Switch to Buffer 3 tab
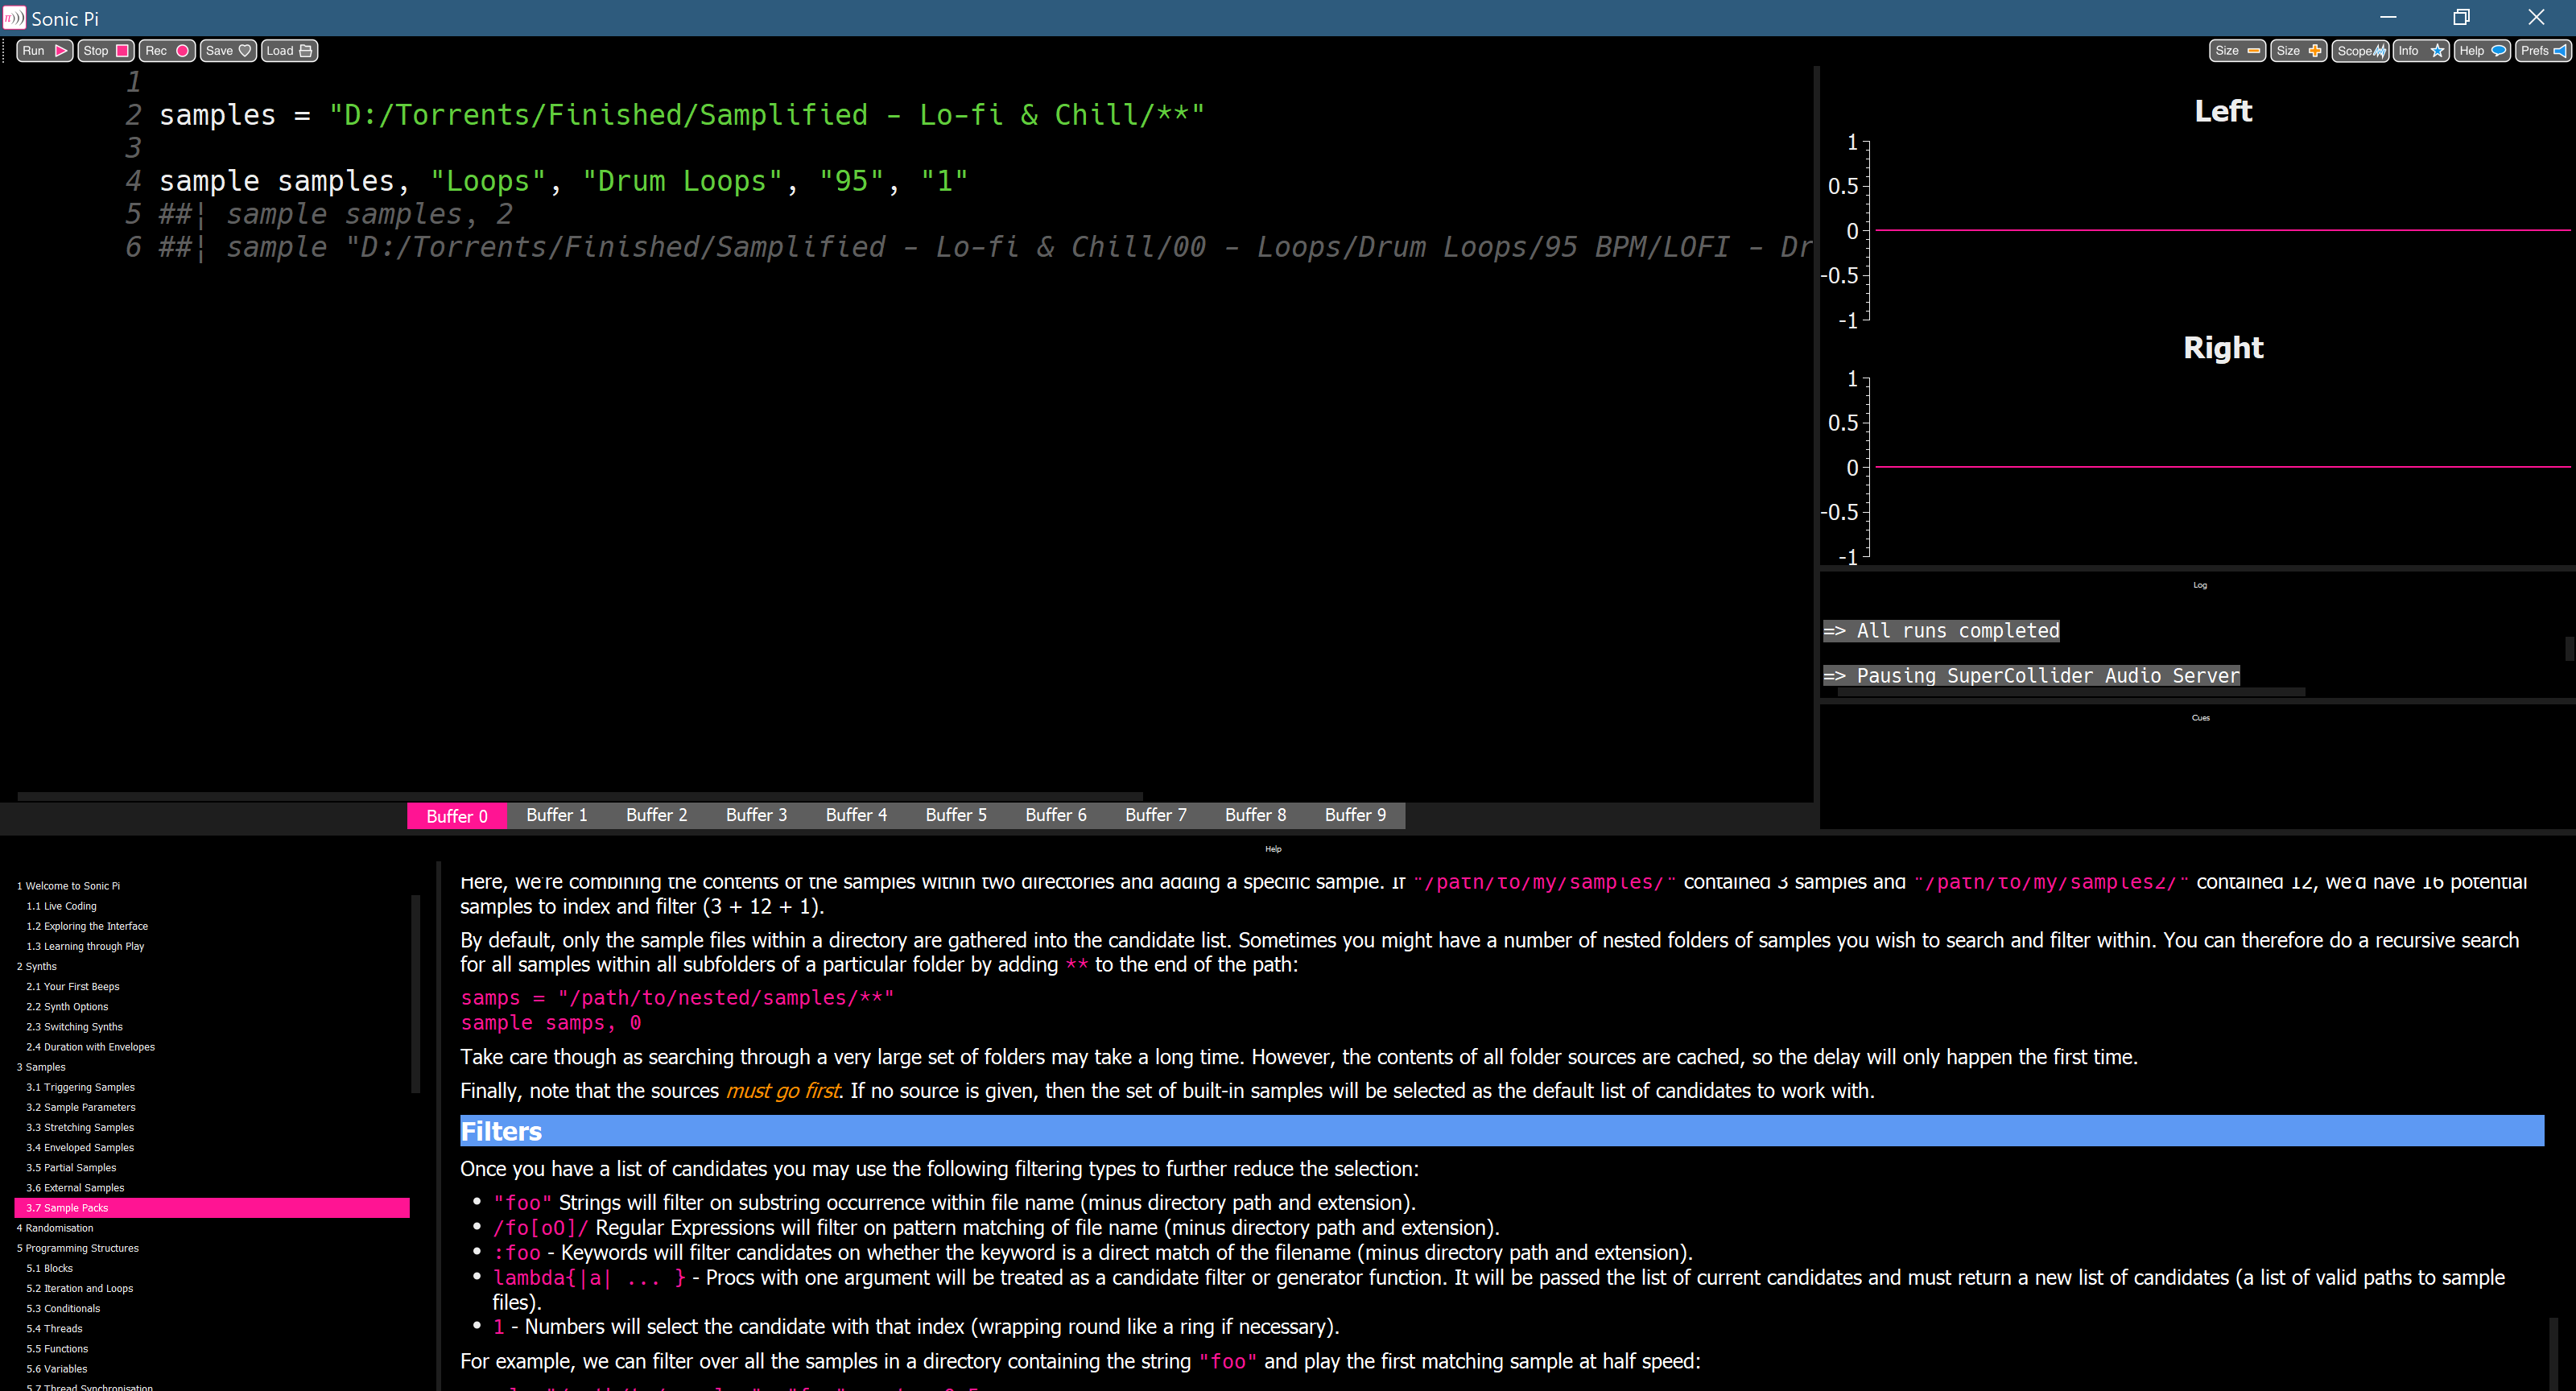Image resolution: width=2576 pixels, height=1391 pixels. click(756, 815)
